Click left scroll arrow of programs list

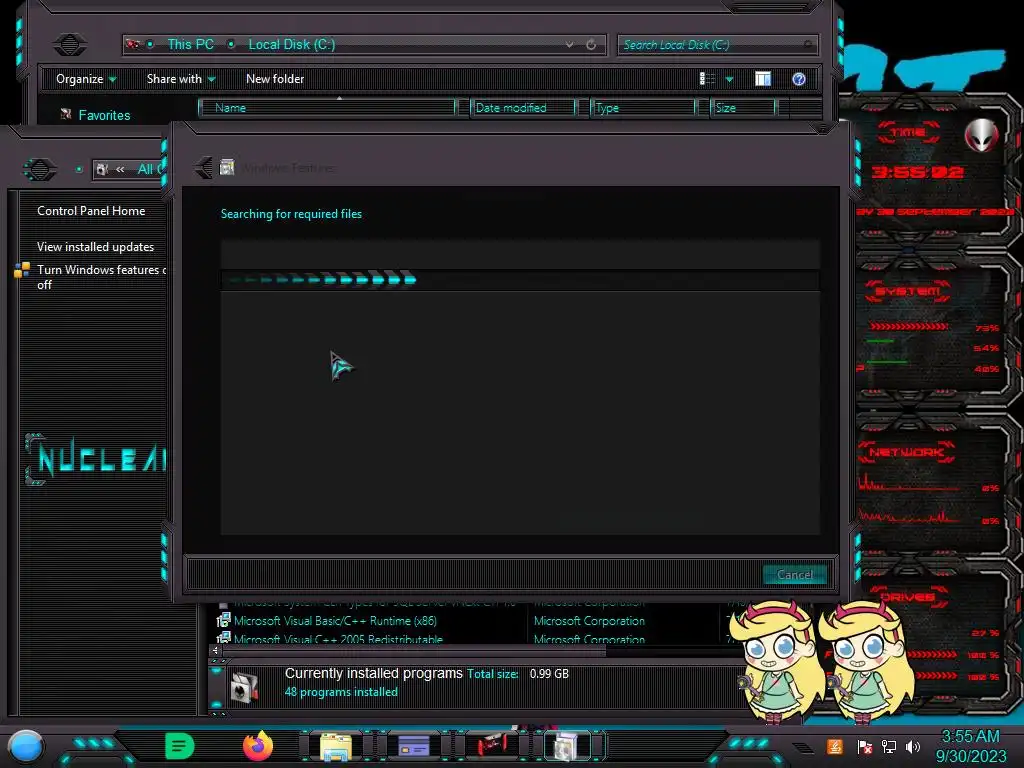[x=215, y=650]
